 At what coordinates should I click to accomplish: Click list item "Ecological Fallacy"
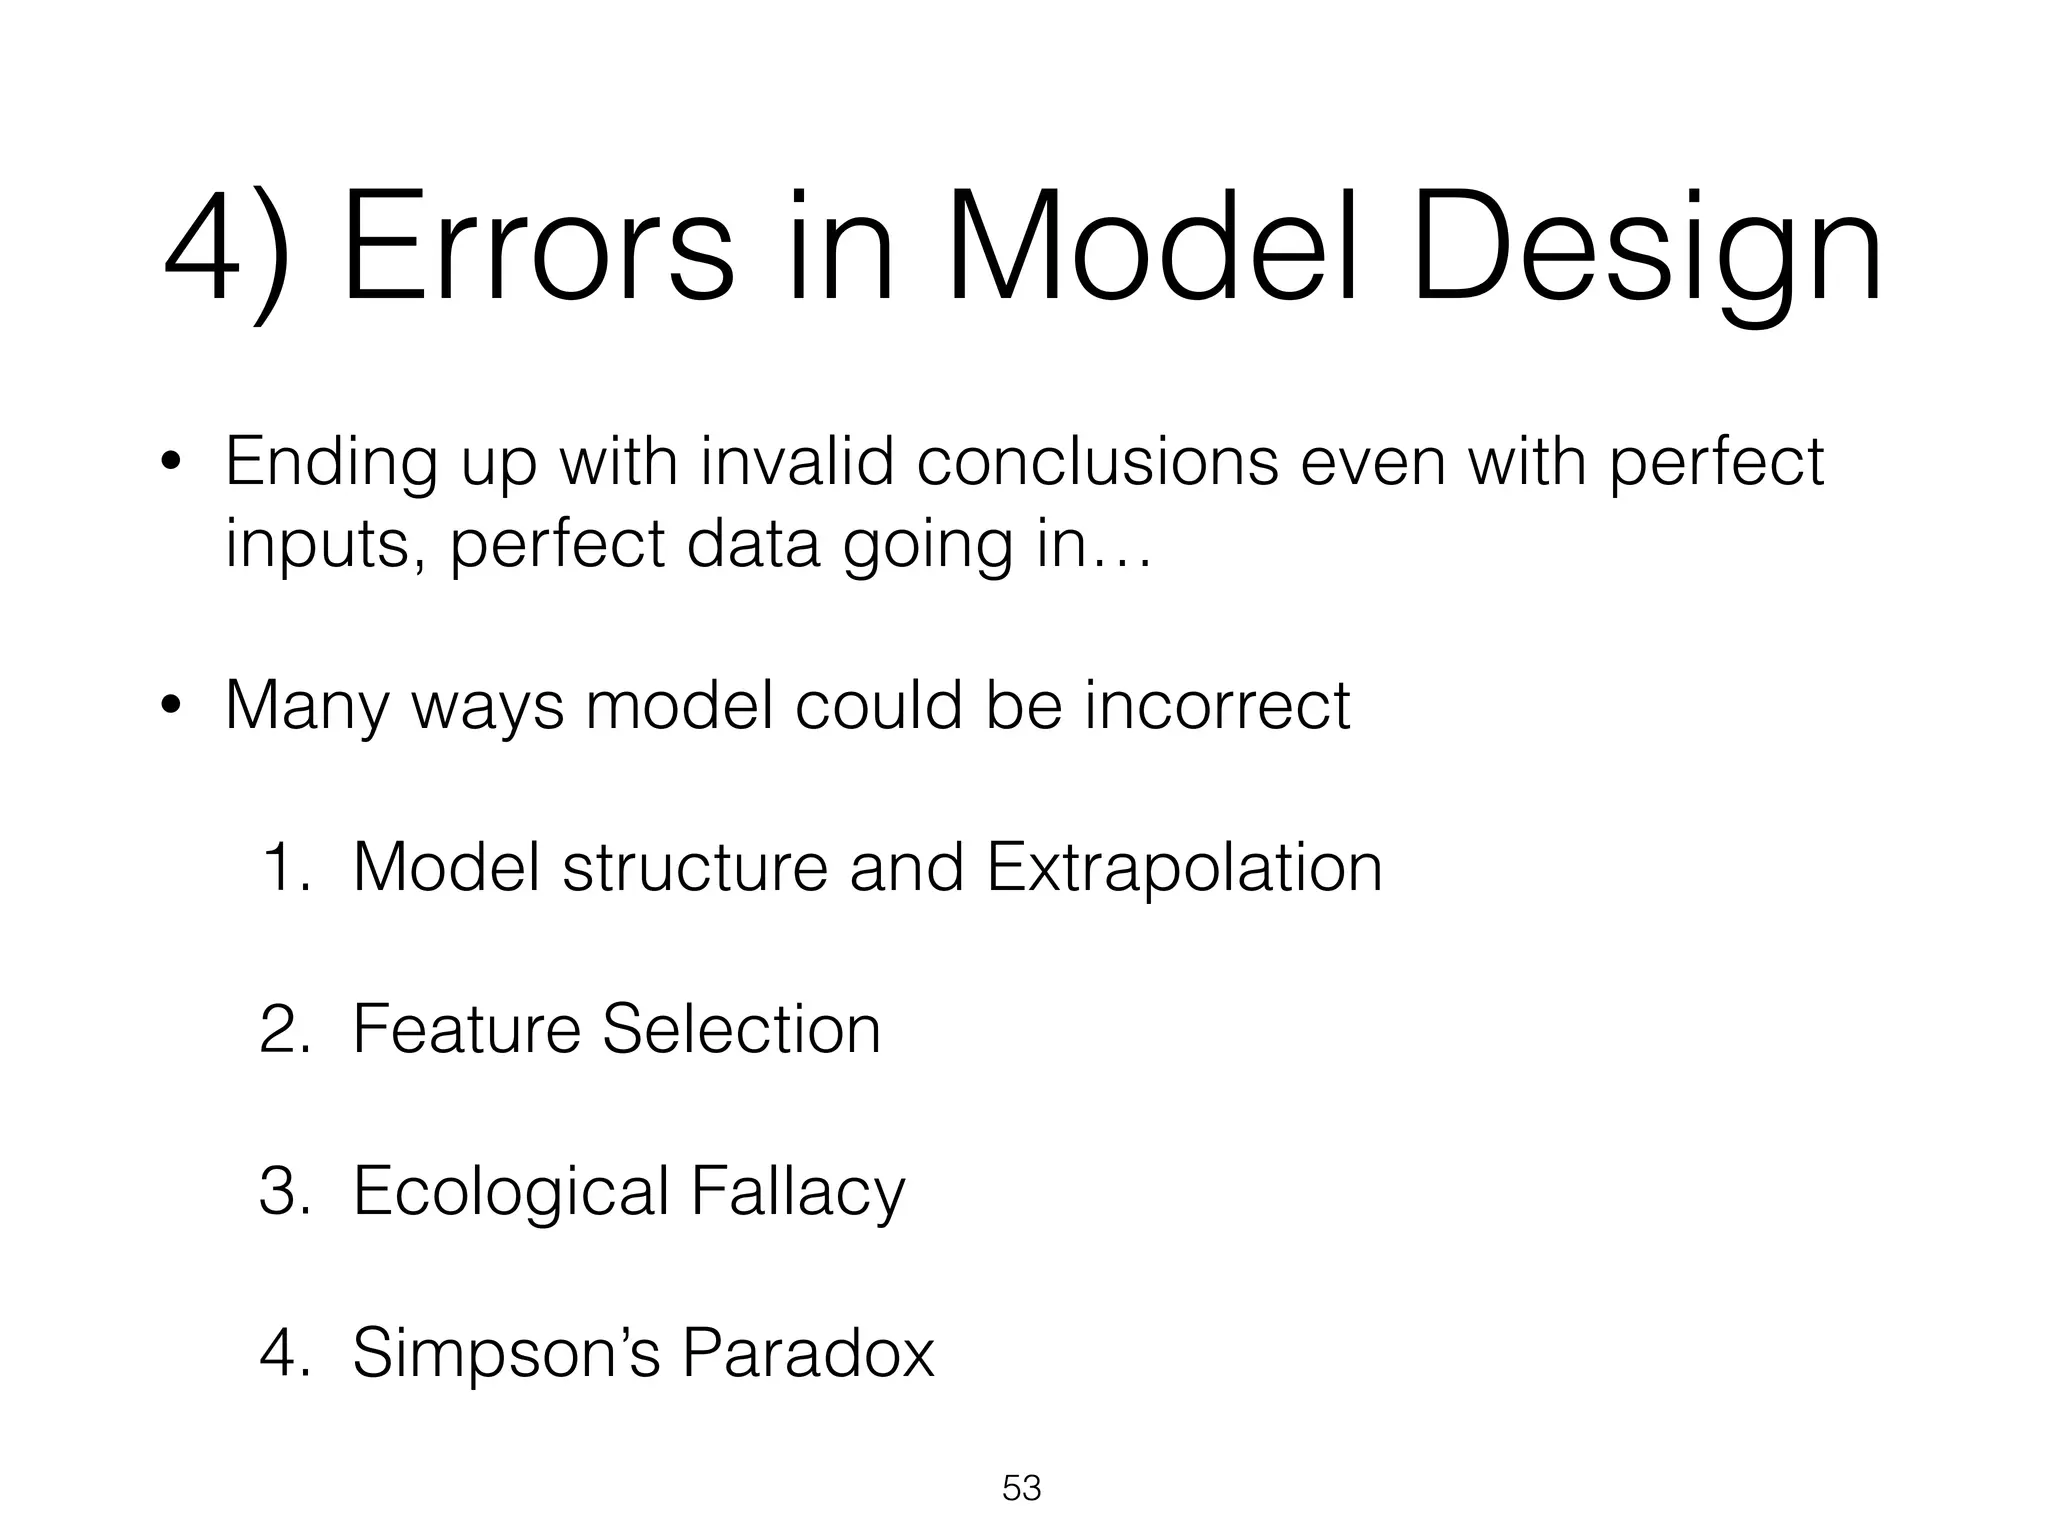coord(628,1191)
